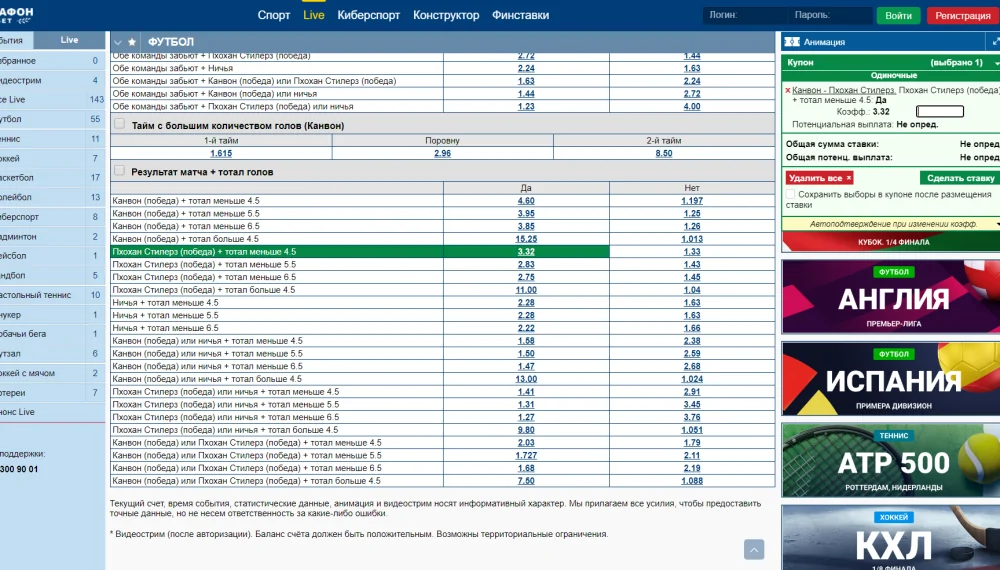
Task: Open the Купон dropdown arrow
Action: pyautogui.click(x=995, y=62)
